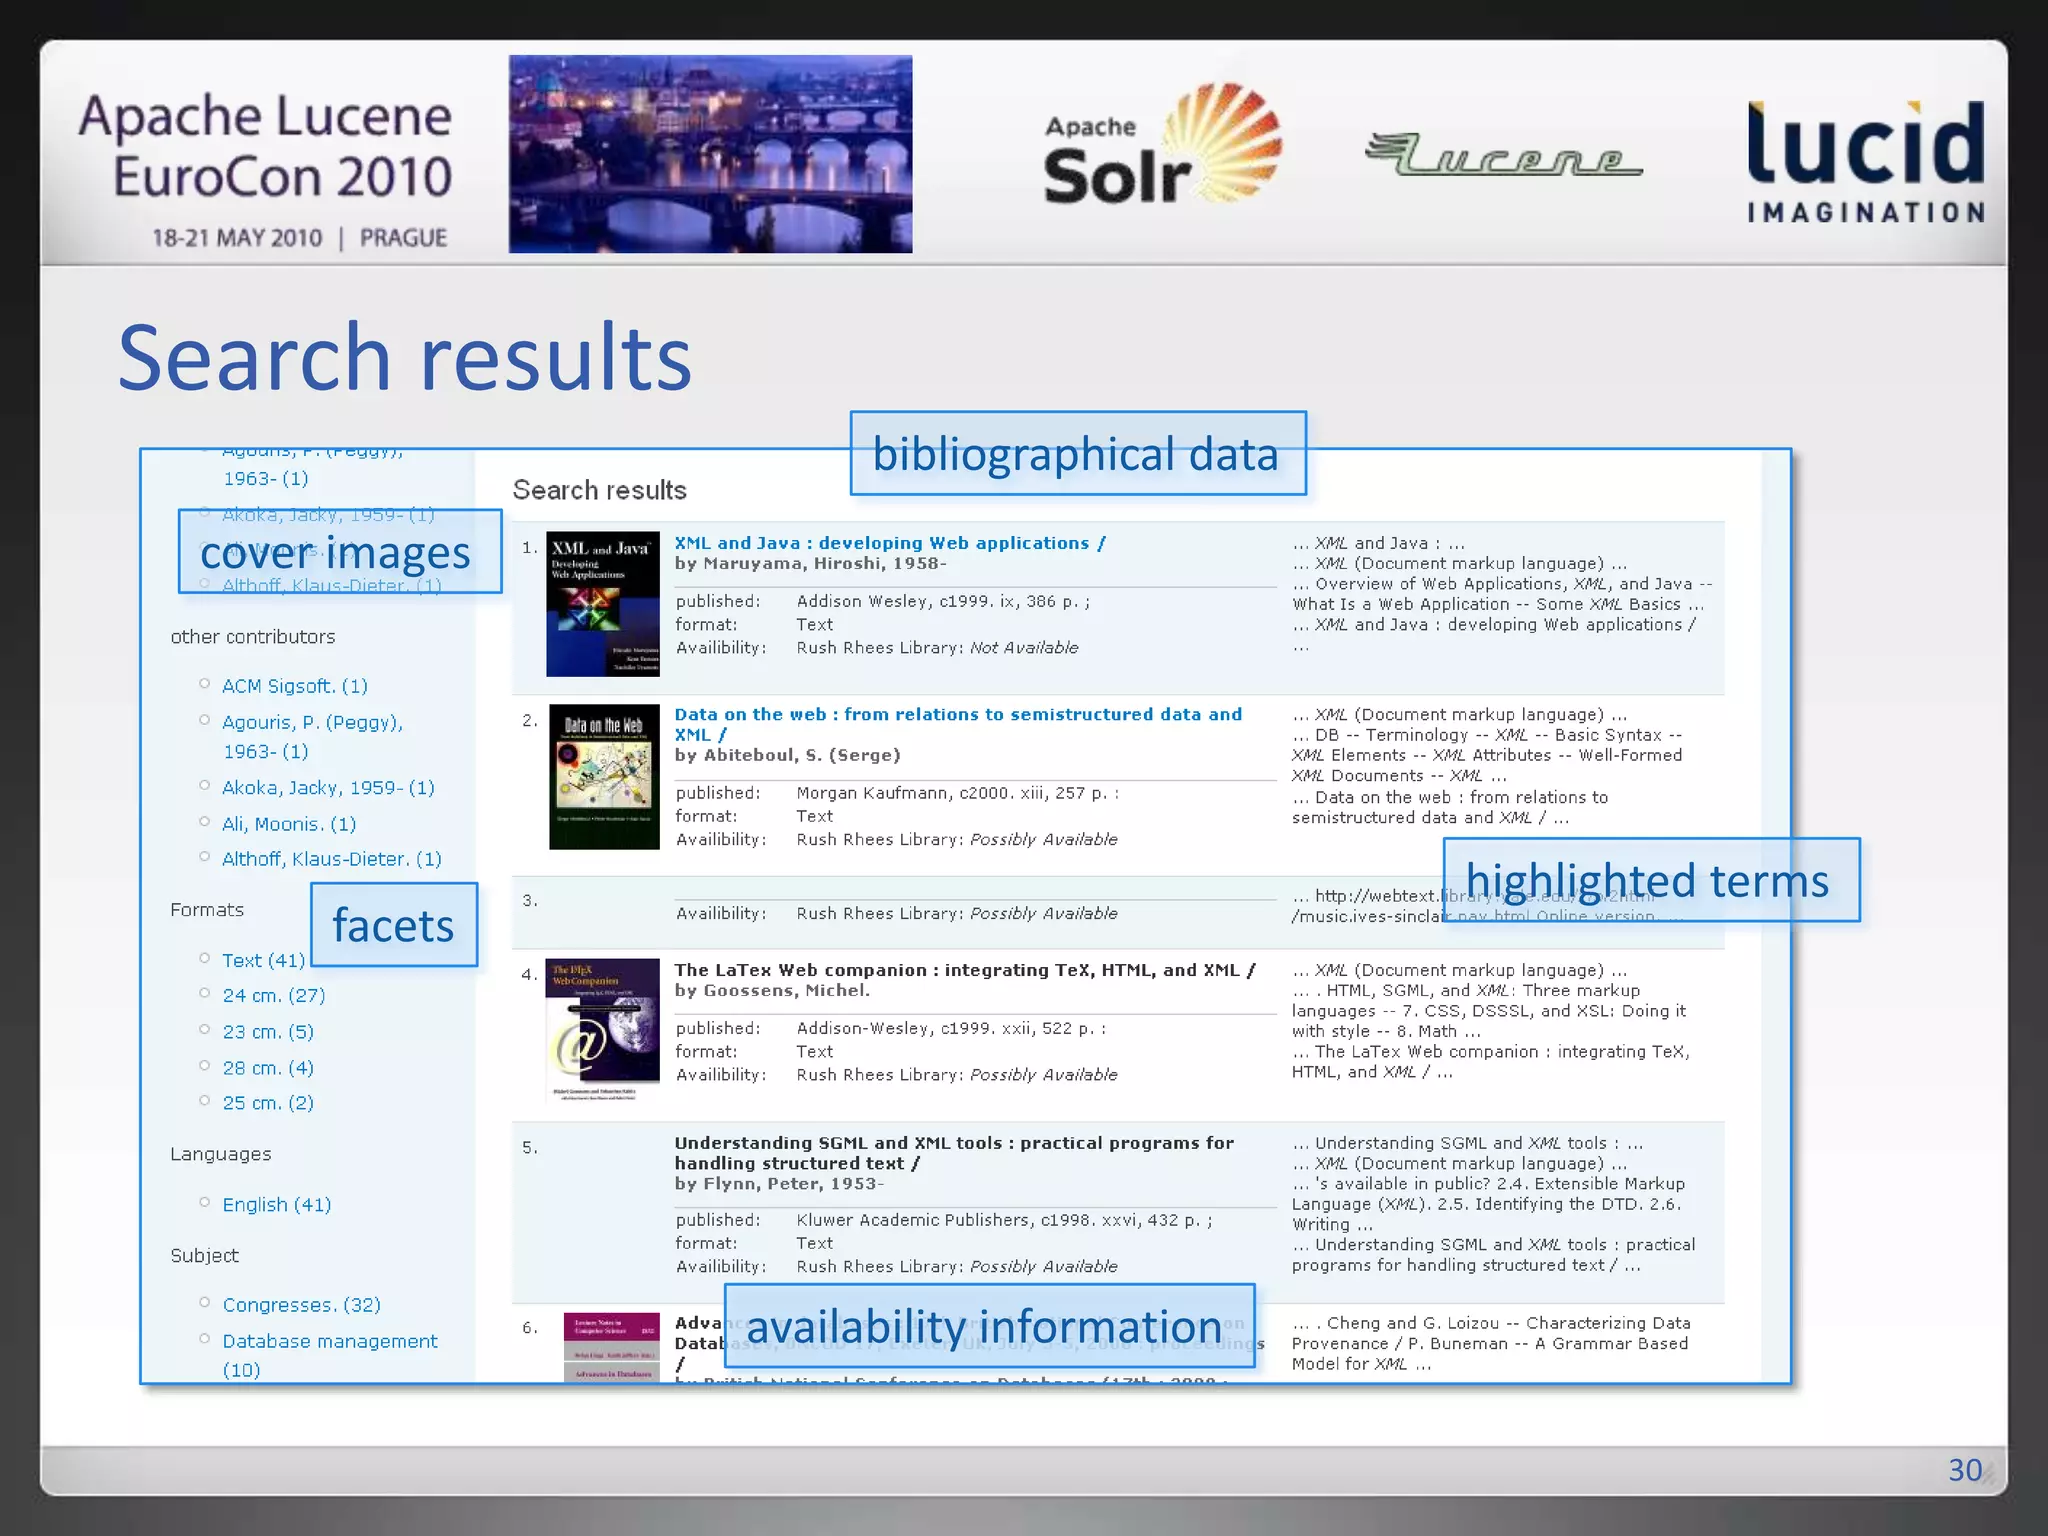Click 'Addison-Wesley, c1999. xxii, 522 p.' text
This screenshot has width=2048, height=1536.
pyautogui.click(x=951, y=1028)
